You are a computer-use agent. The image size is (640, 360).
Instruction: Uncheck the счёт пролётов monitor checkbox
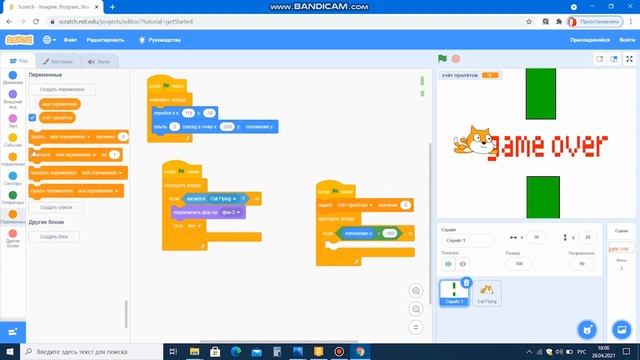(32, 118)
